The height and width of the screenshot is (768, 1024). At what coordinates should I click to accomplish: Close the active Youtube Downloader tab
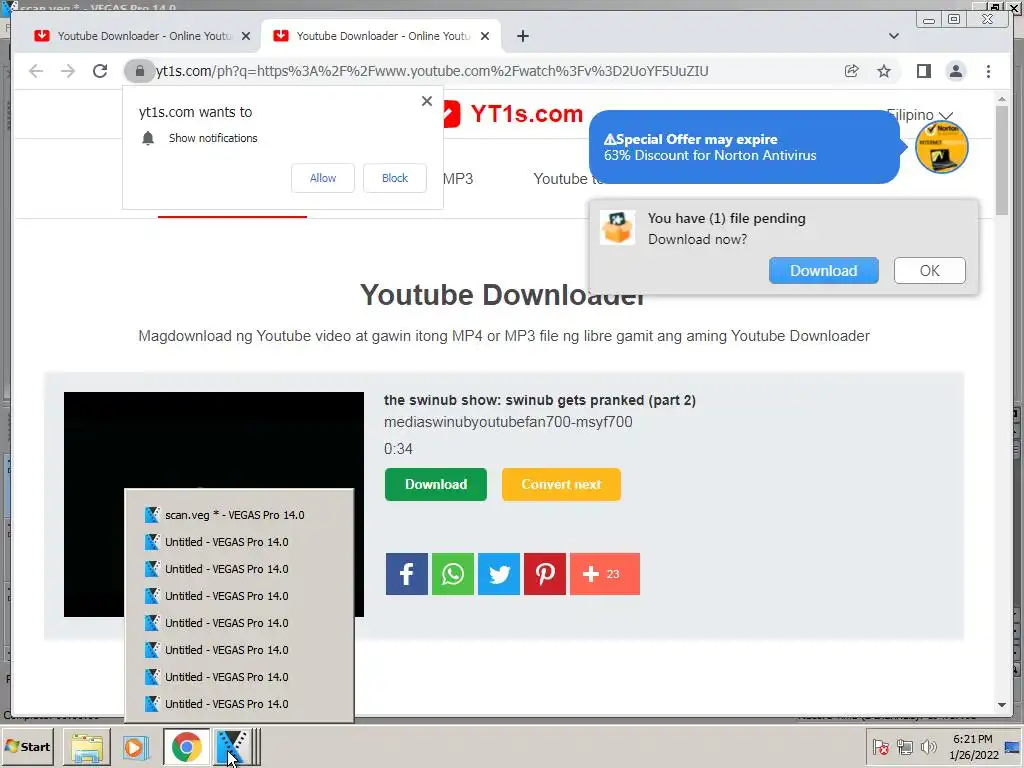pos(485,36)
